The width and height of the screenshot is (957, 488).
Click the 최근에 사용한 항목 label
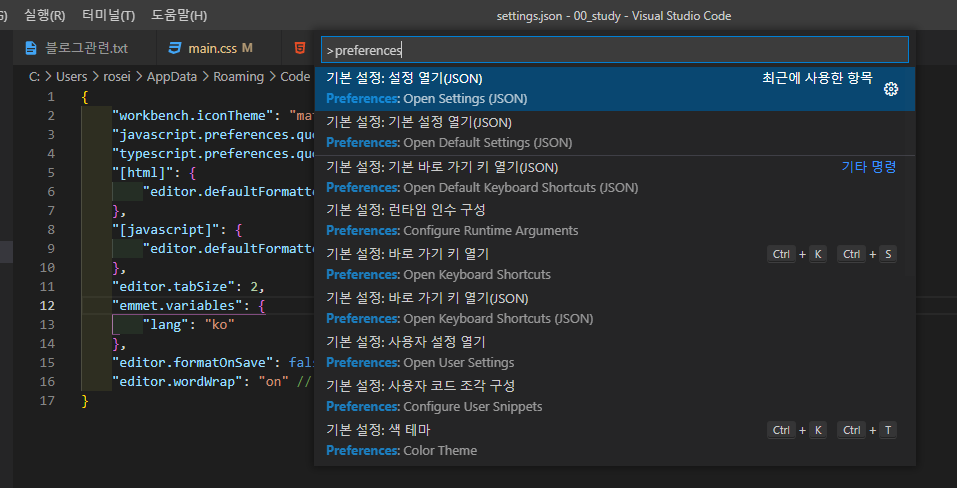tap(817, 78)
